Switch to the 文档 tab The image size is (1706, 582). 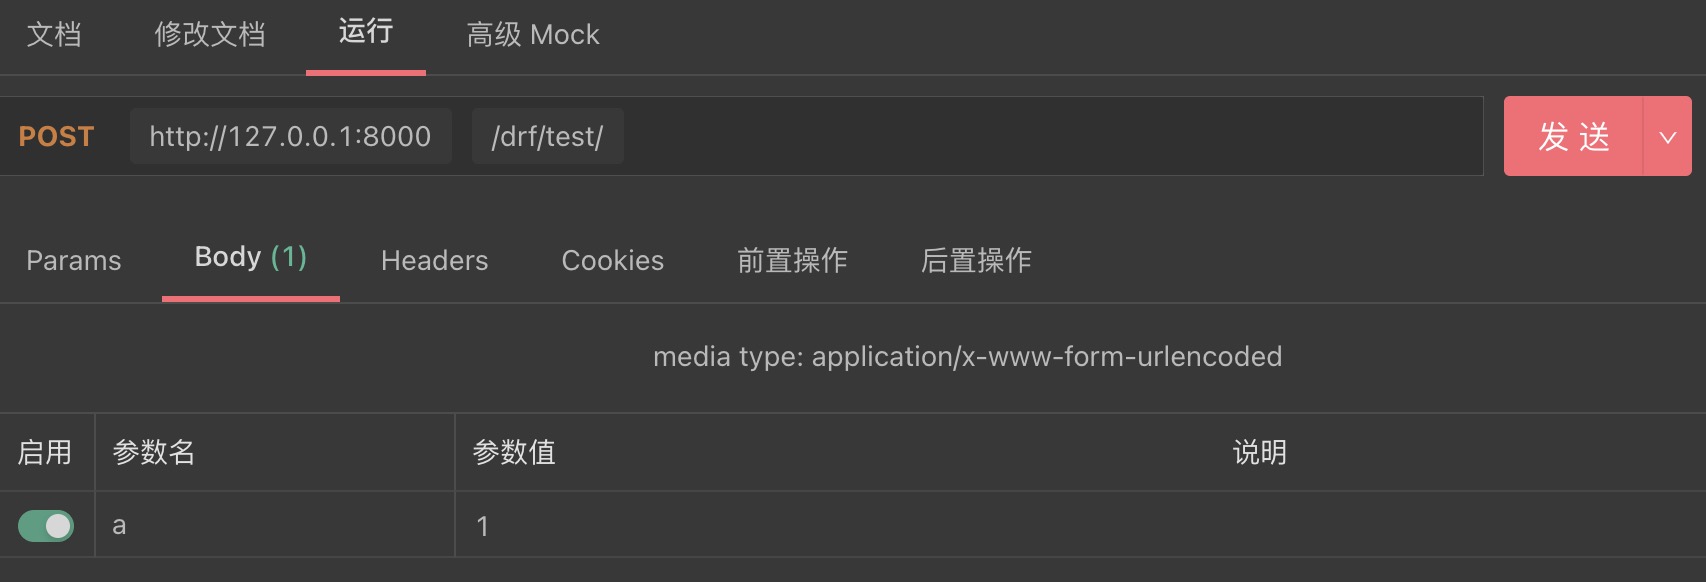55,34
